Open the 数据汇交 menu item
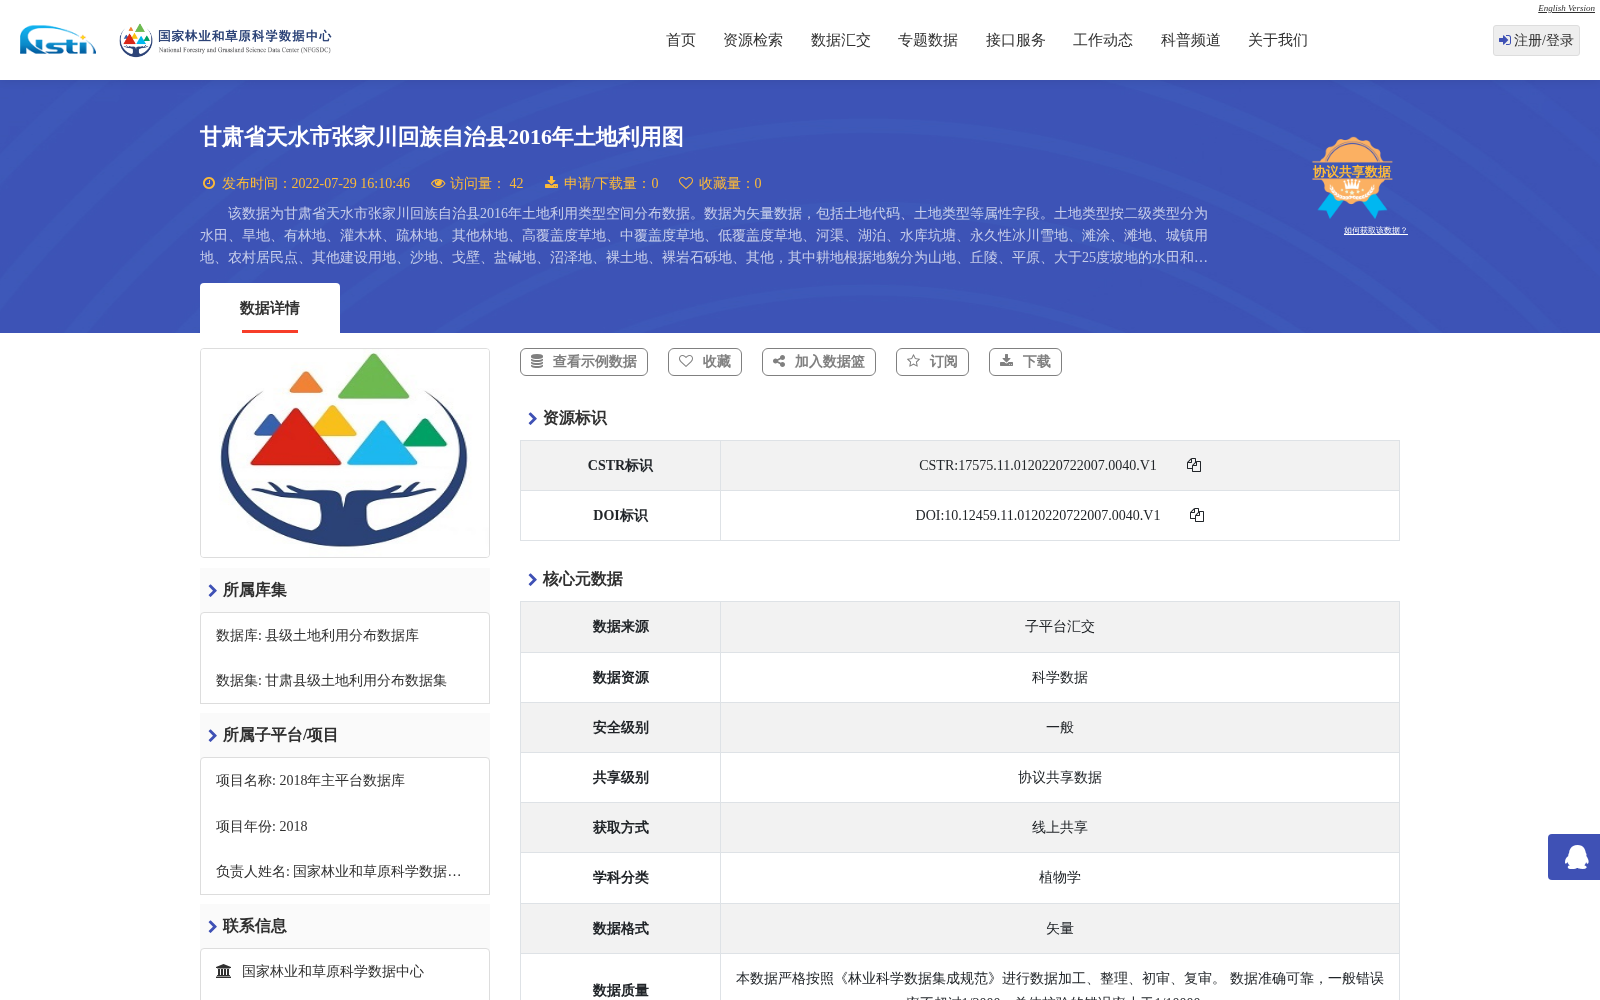1600x1000 pixels. pos(841,40)
